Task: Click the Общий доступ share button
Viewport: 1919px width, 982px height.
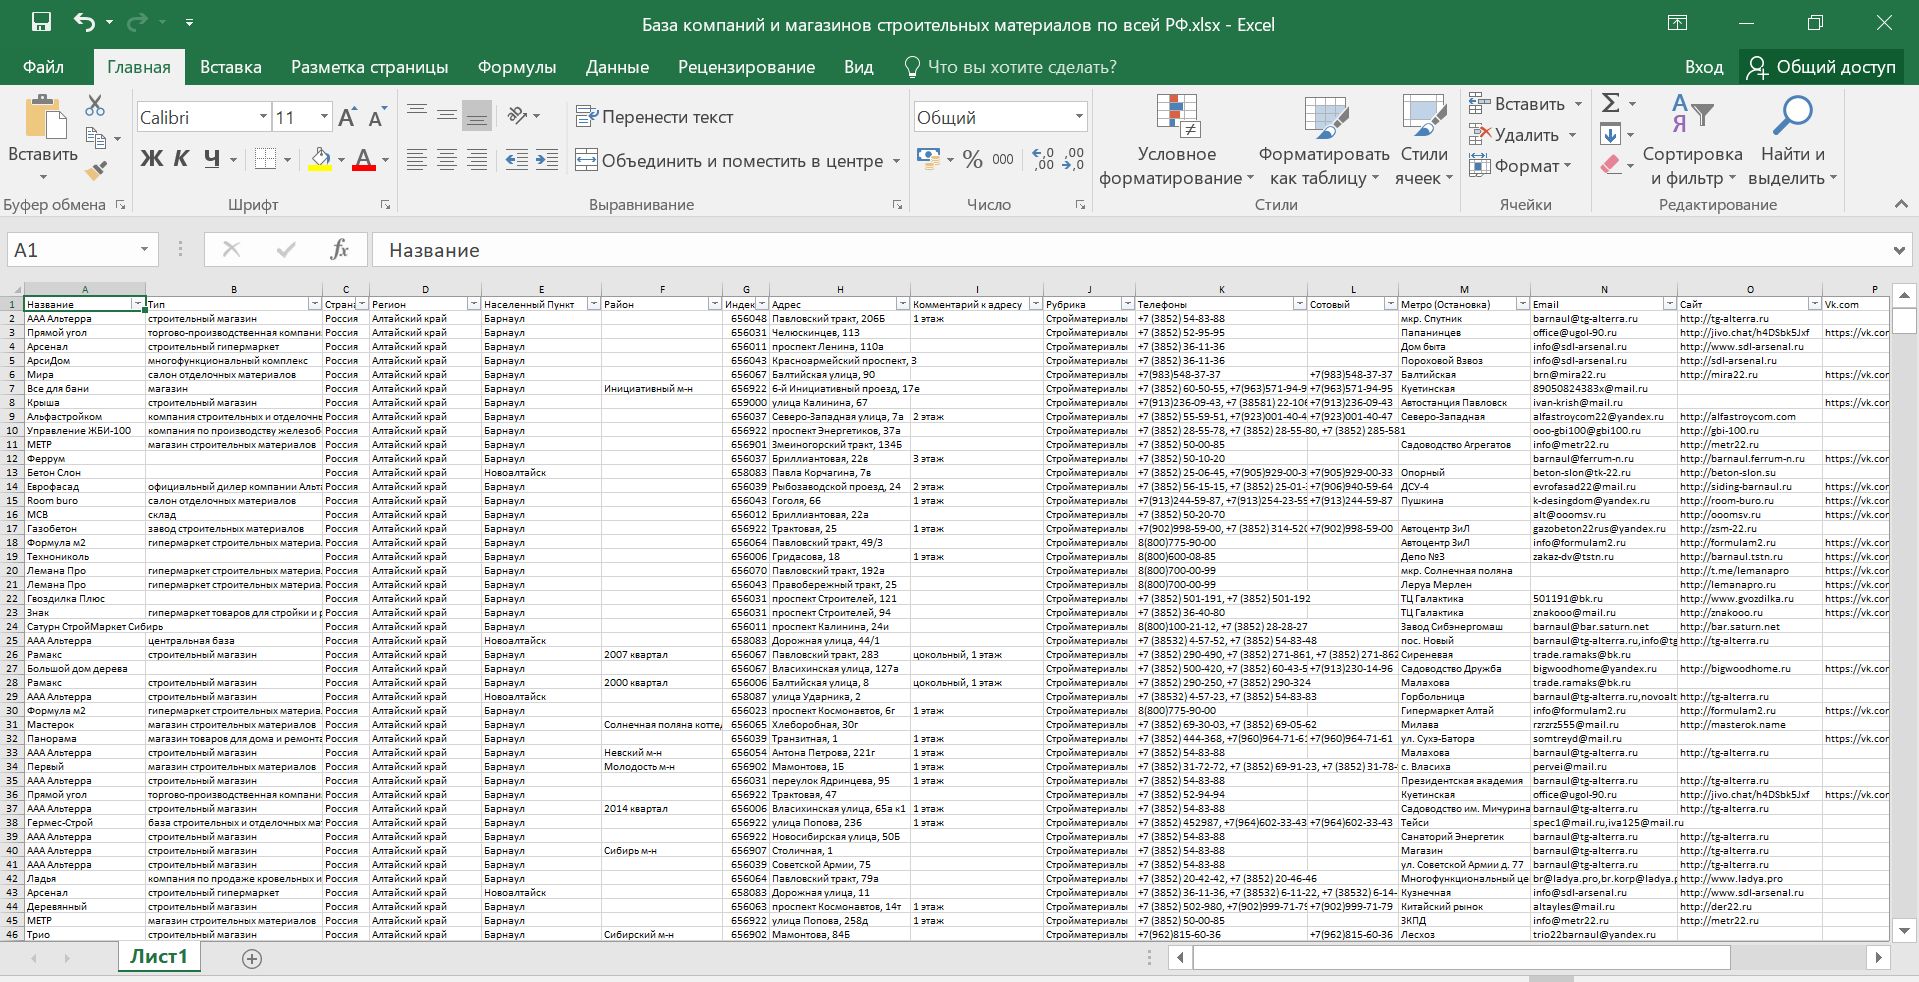Action: coord(1822,67)
